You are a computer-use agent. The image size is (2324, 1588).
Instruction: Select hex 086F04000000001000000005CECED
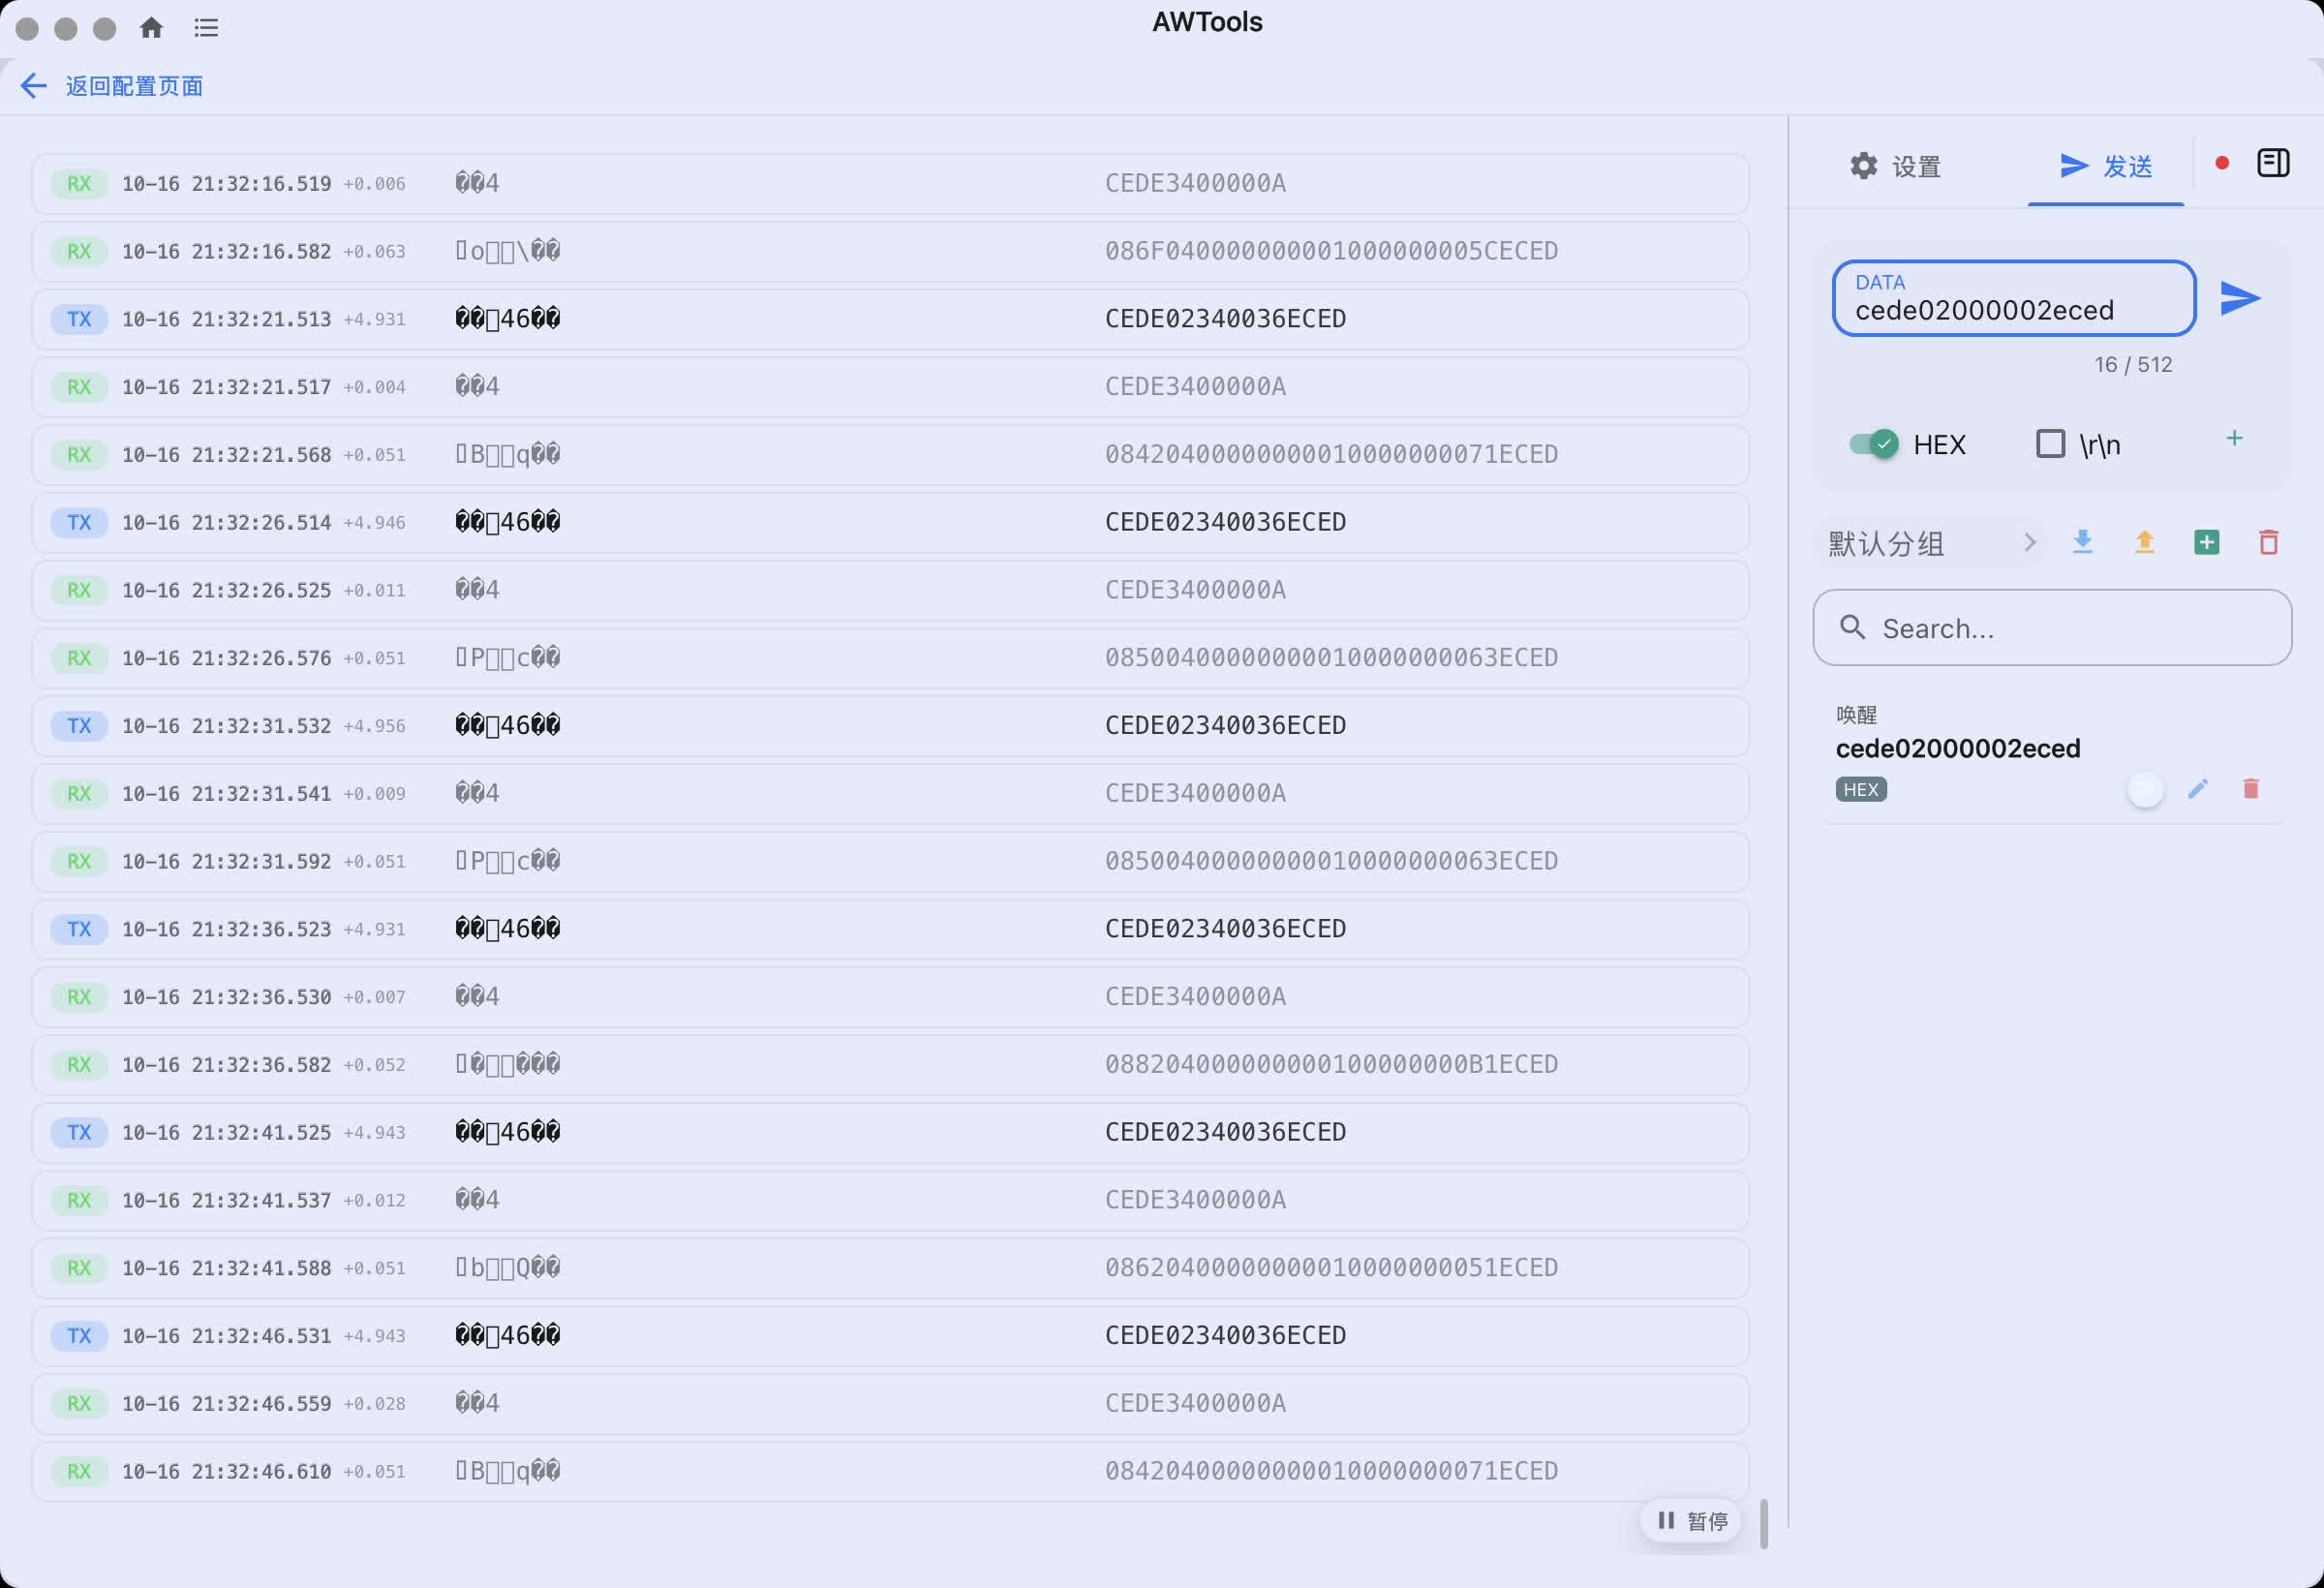pyautogui.click(x=1331, y=251)
